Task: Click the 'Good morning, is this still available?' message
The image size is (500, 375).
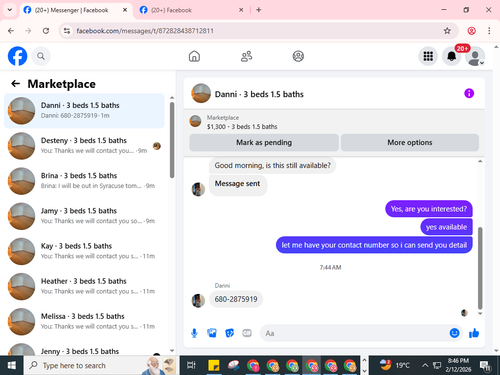Action: coord(272,165)
